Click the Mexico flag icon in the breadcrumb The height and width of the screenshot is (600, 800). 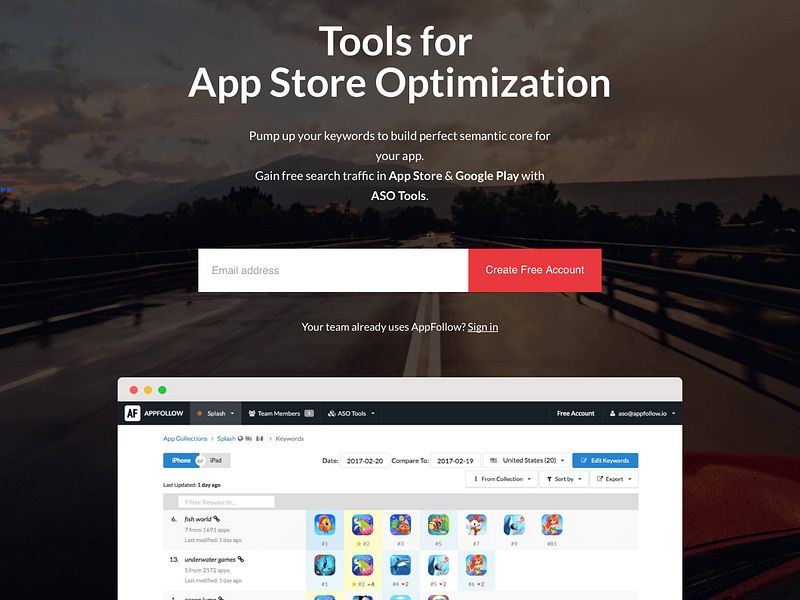point(260,438)
